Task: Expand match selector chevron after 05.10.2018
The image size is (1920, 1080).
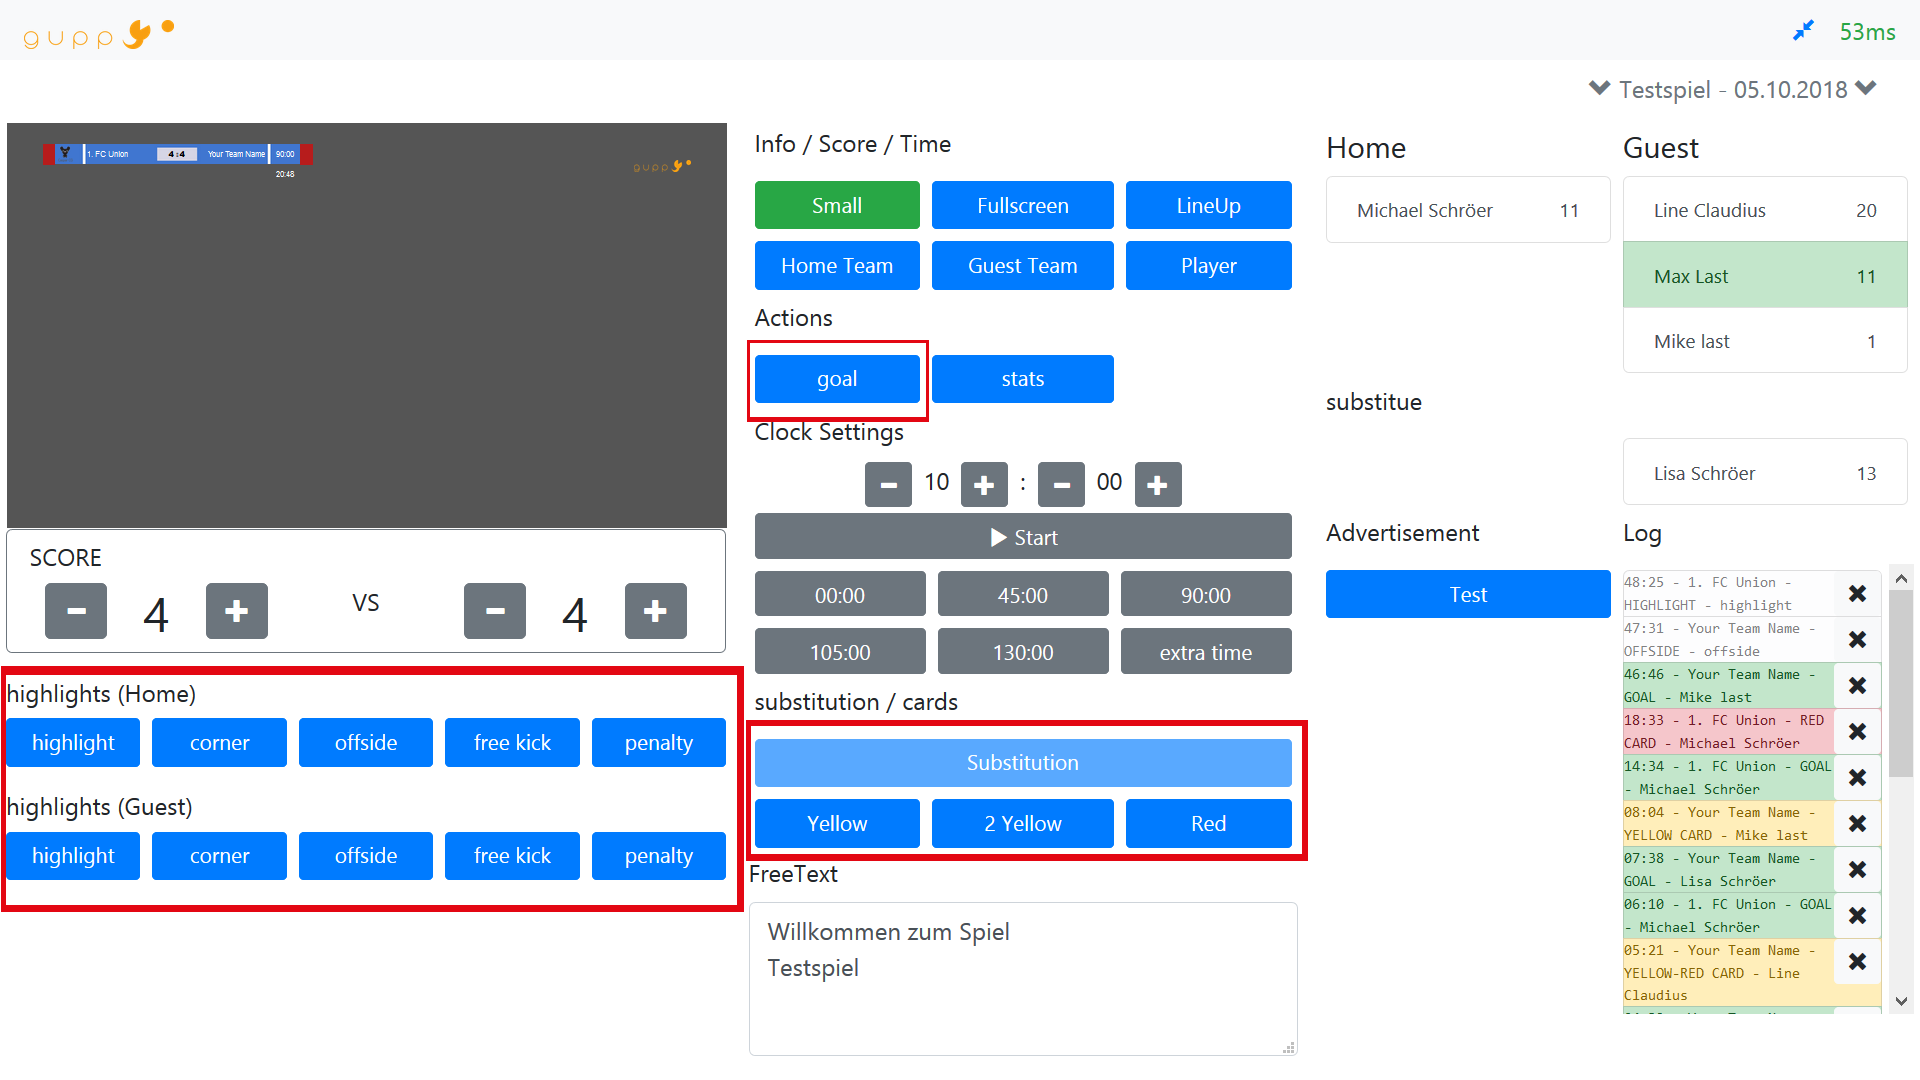Action: tap(1866, 88)
